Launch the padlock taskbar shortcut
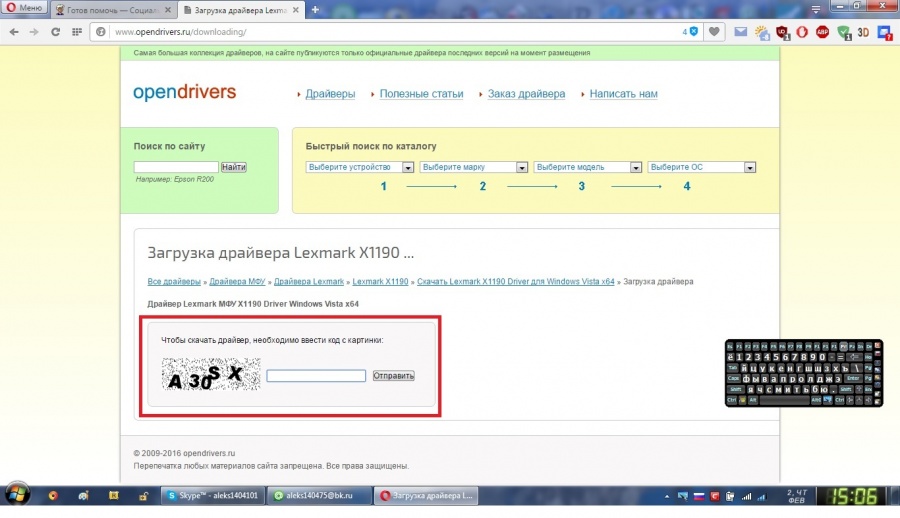Screen dimensions: 900x518 (143, 495)
